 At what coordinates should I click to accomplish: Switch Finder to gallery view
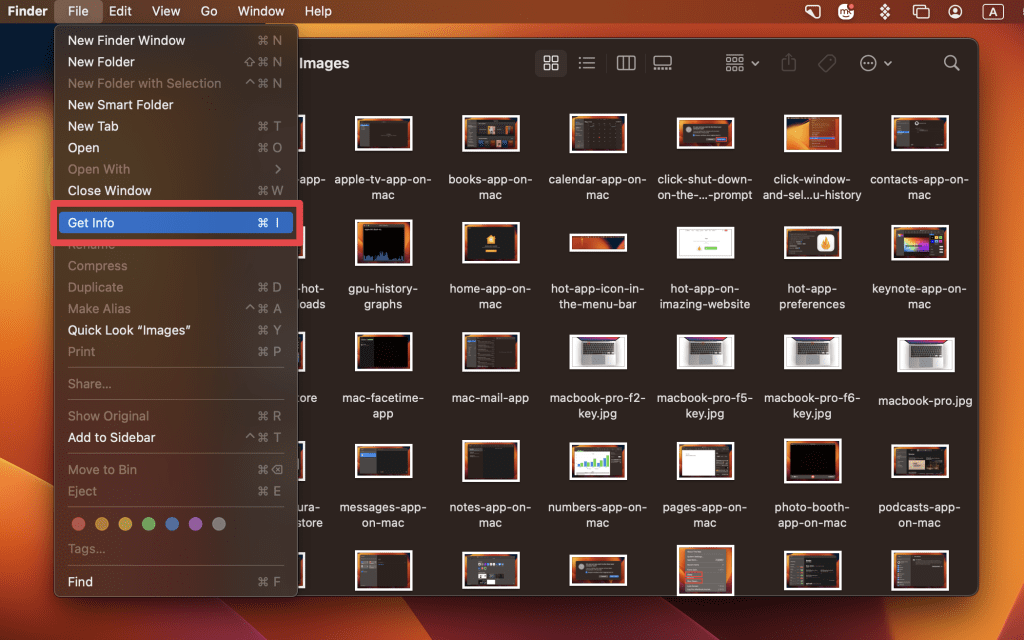662,63
